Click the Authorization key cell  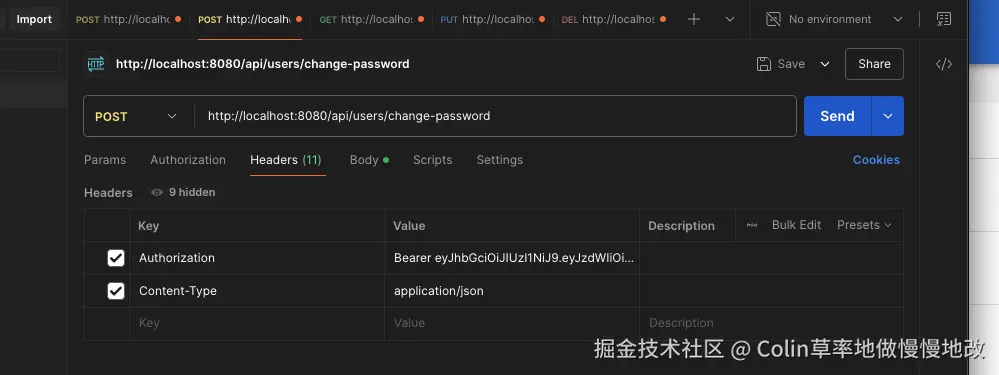pyautogui.click(x=257, y=258)
